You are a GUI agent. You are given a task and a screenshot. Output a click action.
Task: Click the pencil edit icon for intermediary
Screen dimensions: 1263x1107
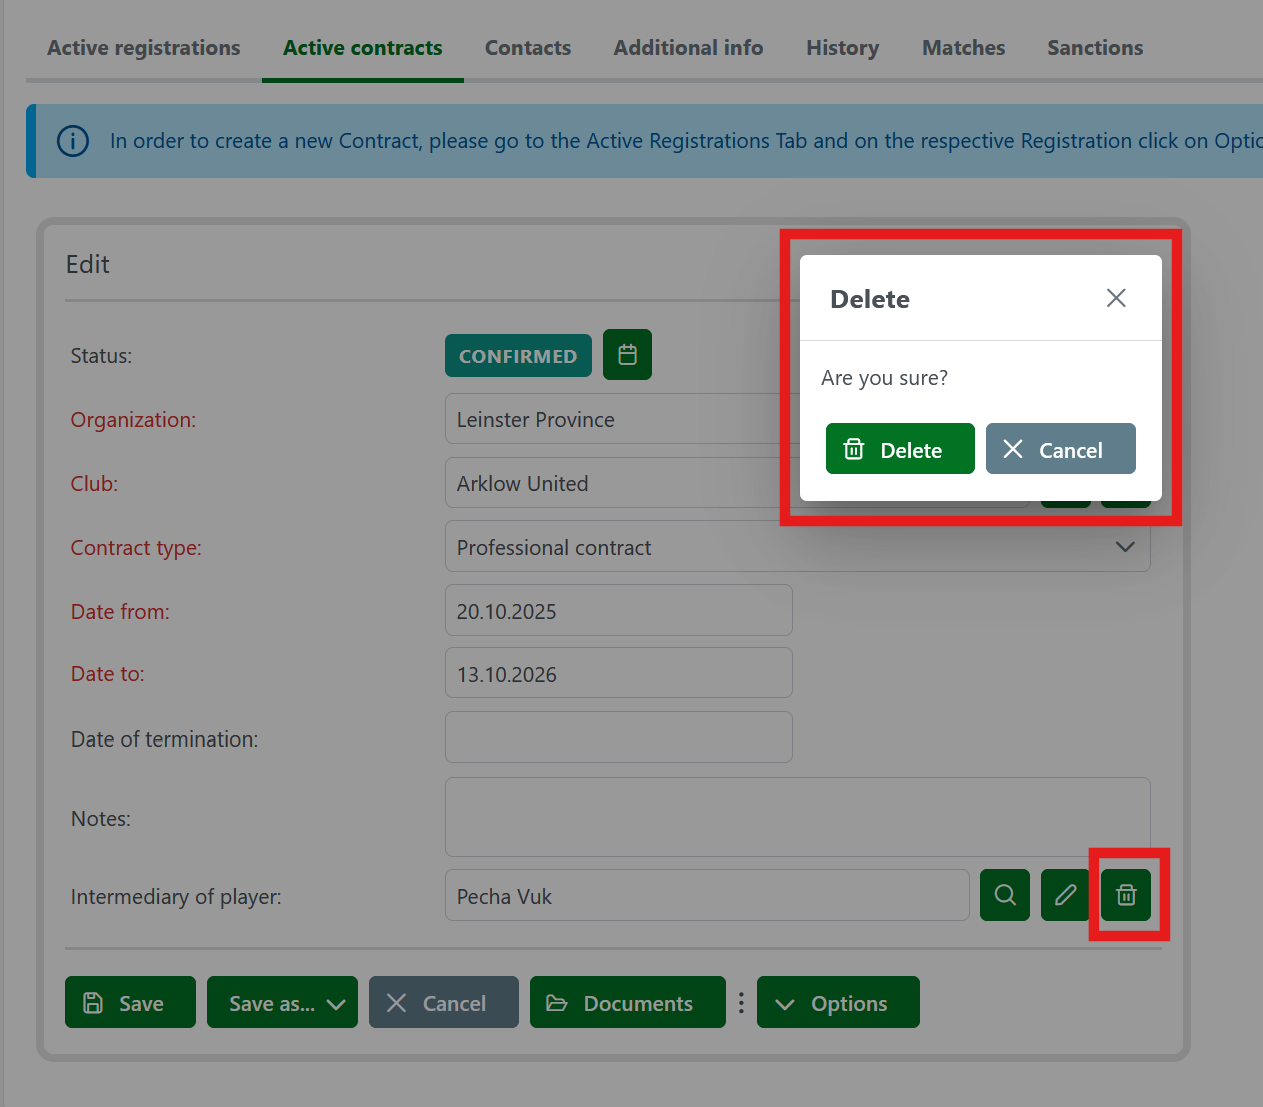[1065, 895]
